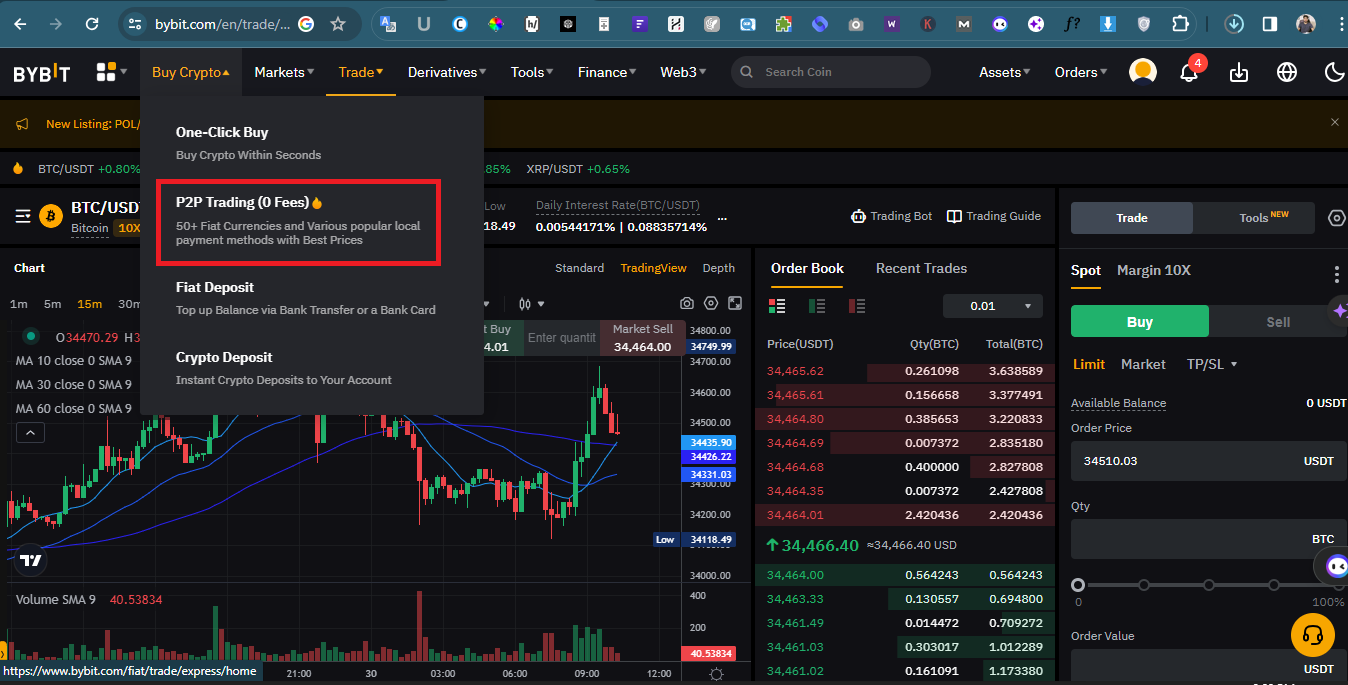The height and width of the screenshot is (685, 1348).
Task: Click the order quantity percentage slider handle
Action: pyautogui.click(x=1078, y=585)
